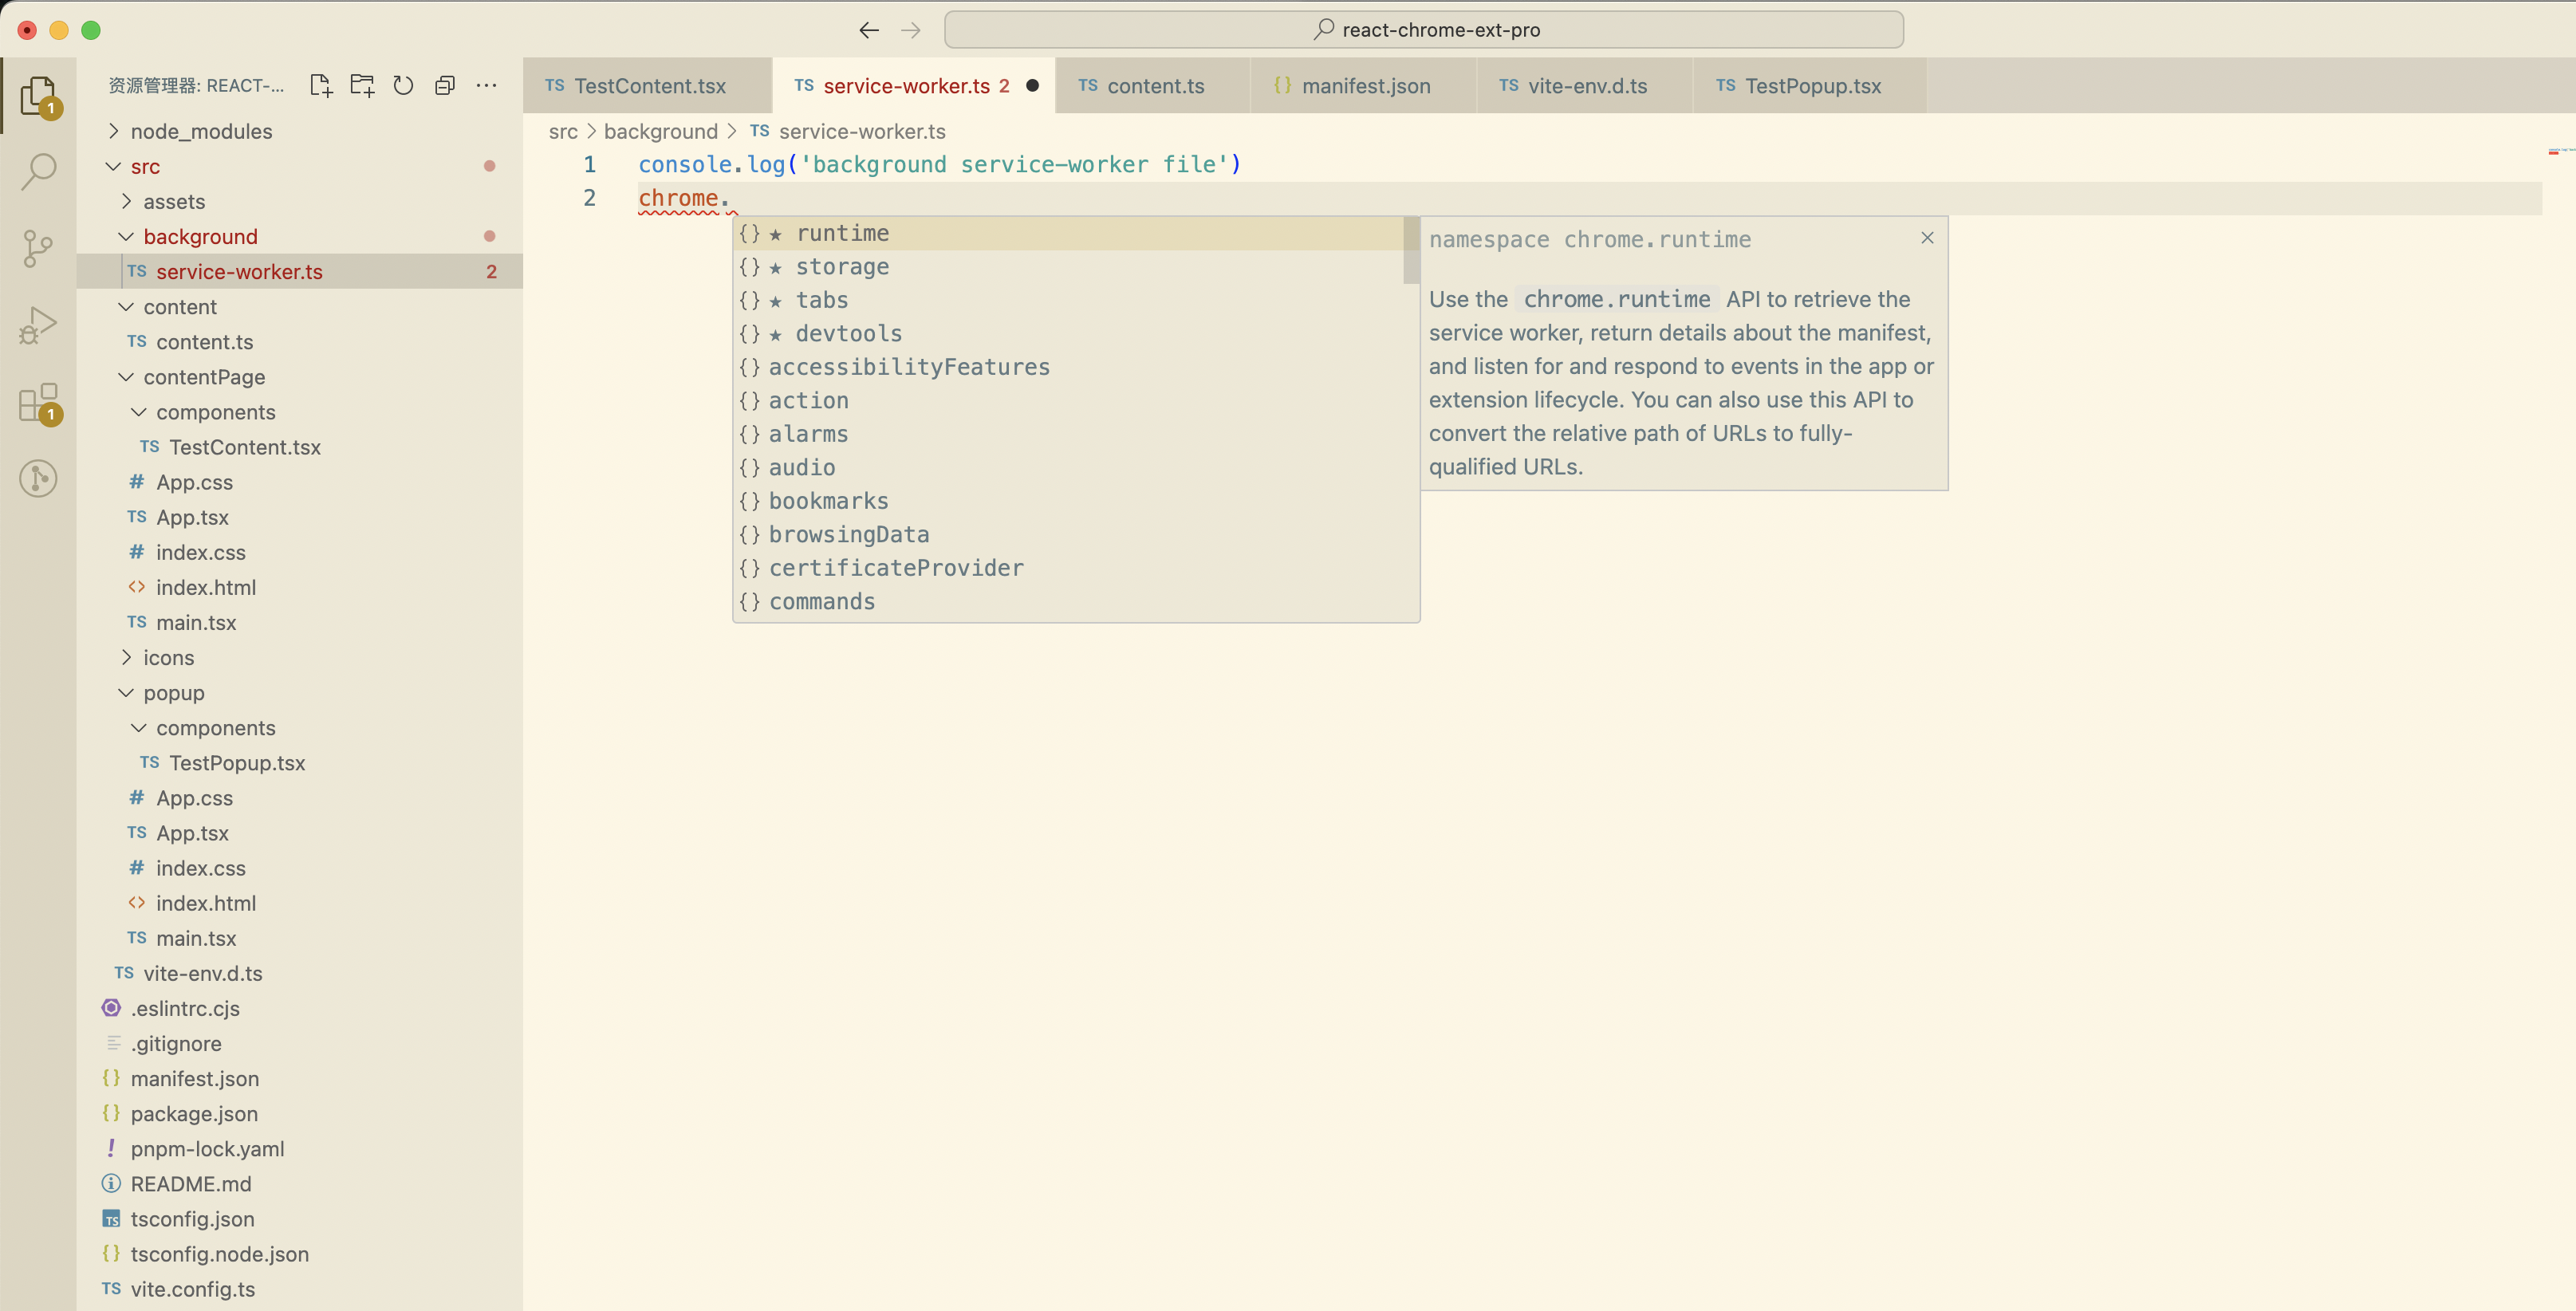Screen dimensions: 2576x1311
Task: Refresh the explorer file tree
Action: (x=403, y=86)
